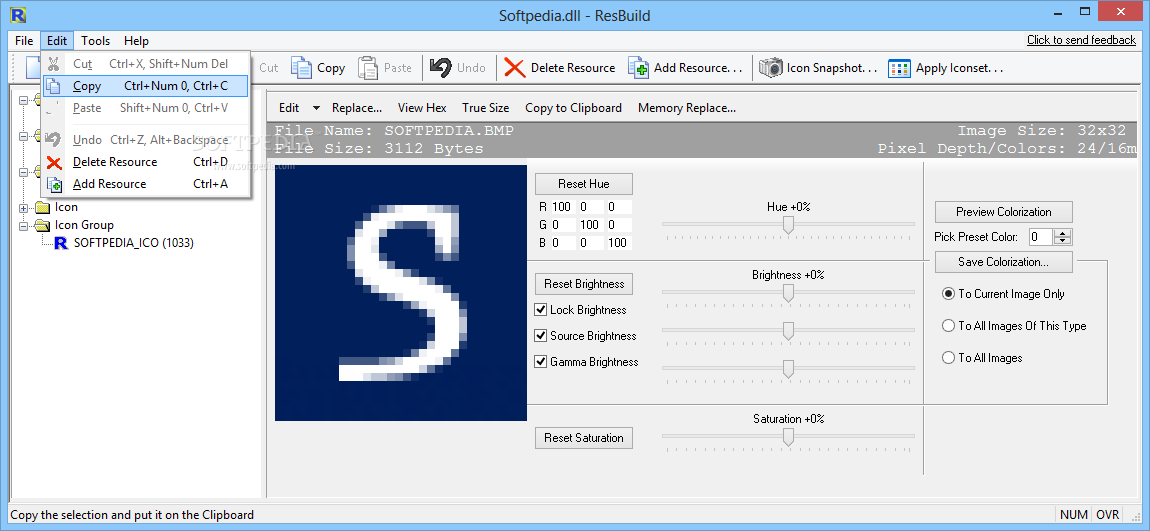
Task: Click the Apply Iconset grid icon
Action: (899, 68)
